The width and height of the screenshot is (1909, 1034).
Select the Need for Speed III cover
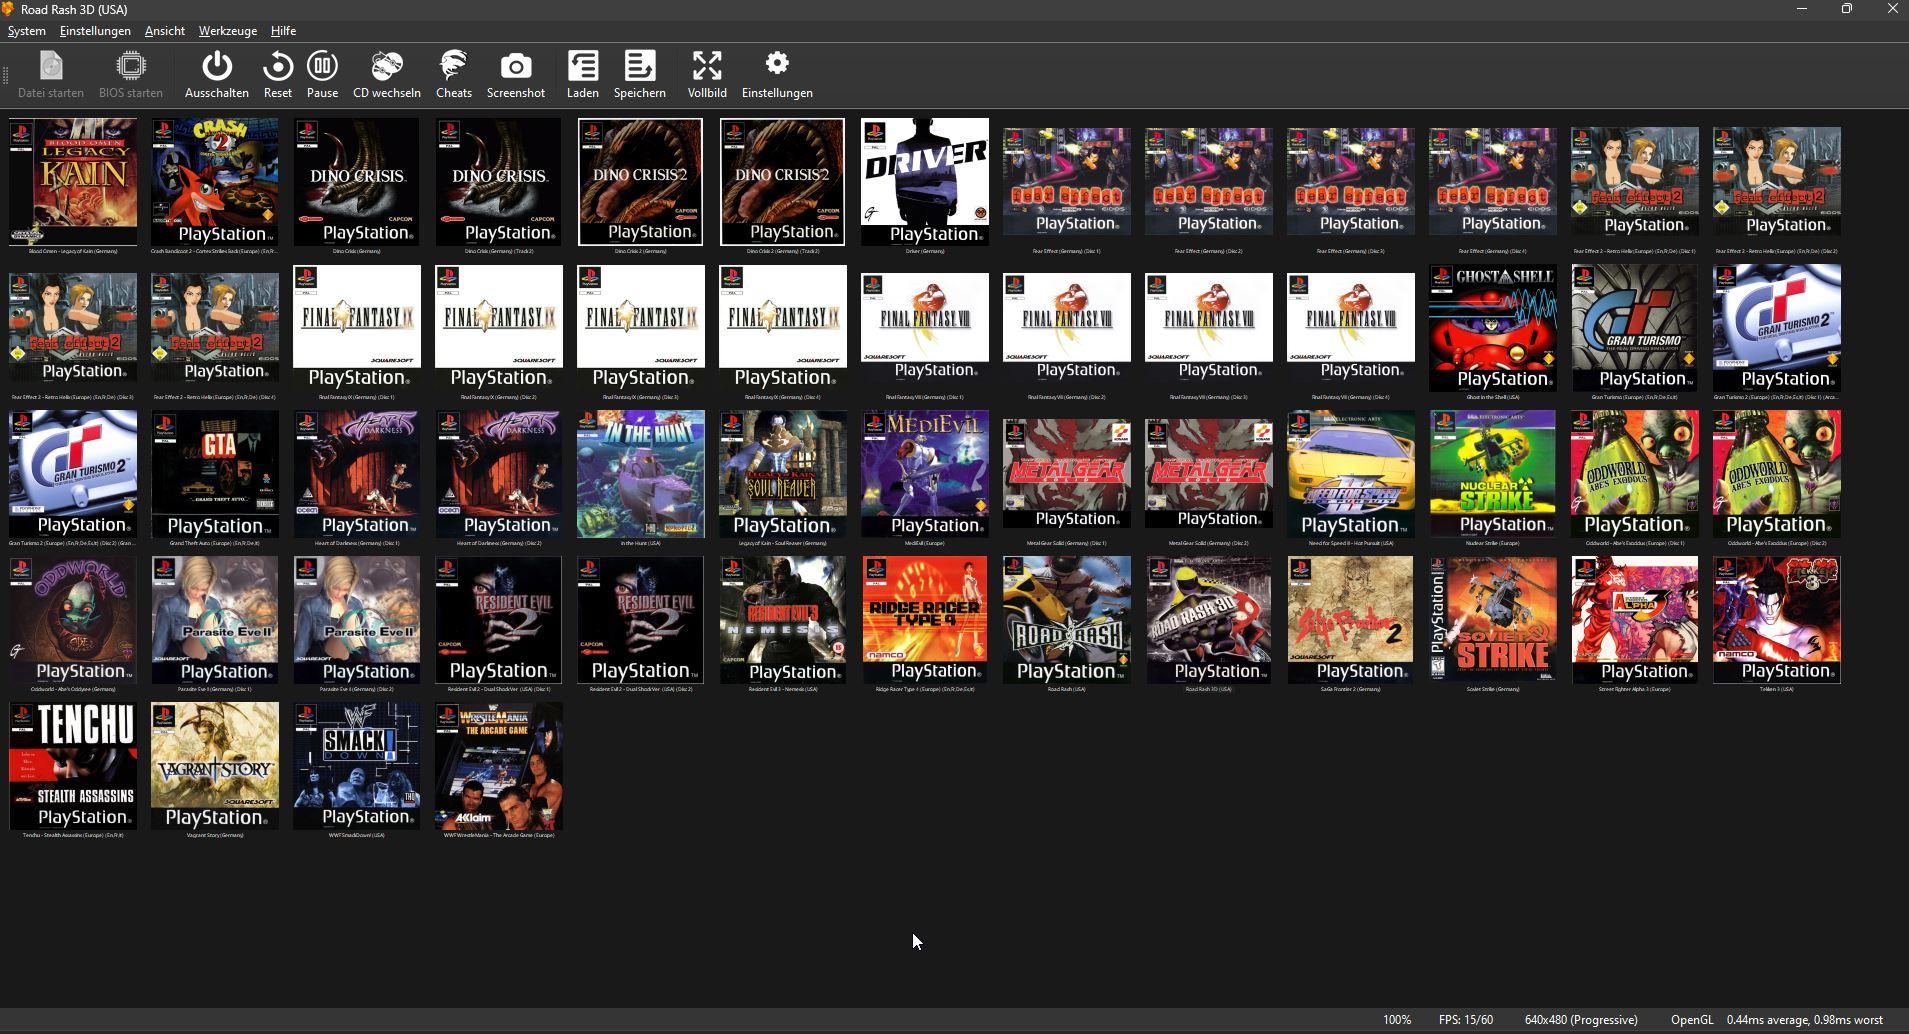click(1351, 474)
